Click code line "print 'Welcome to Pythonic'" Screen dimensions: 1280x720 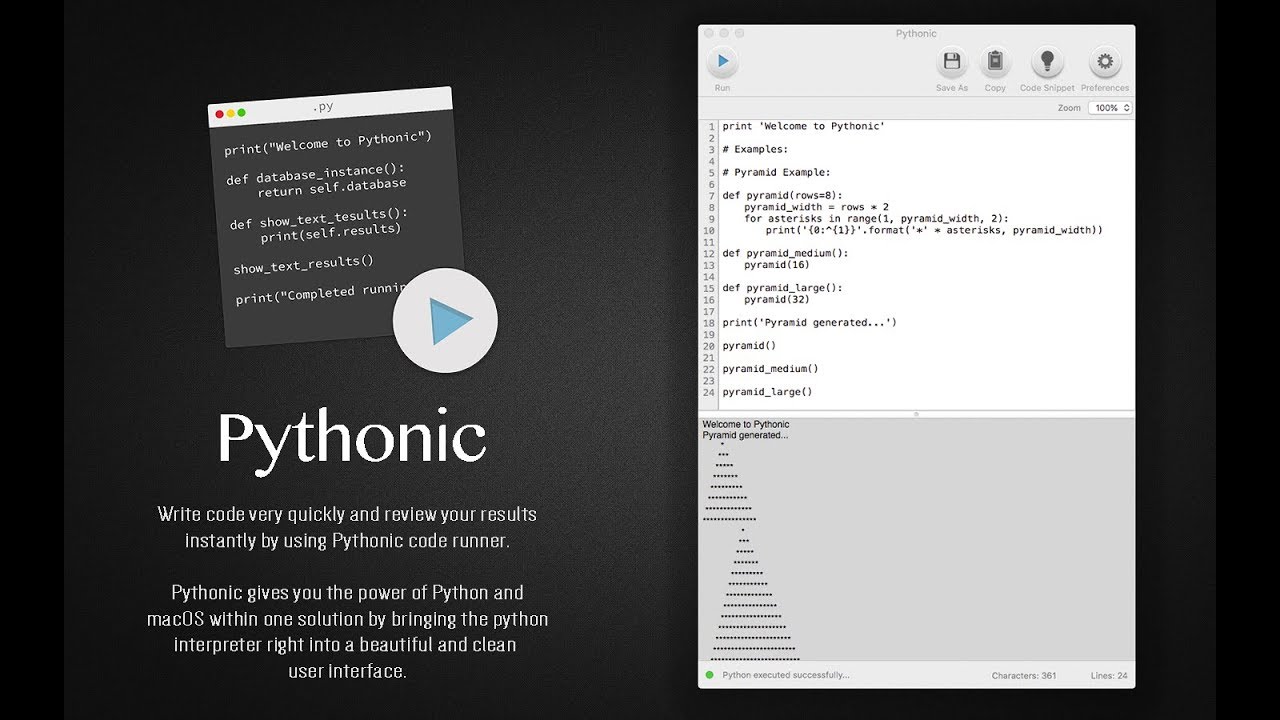804,126
